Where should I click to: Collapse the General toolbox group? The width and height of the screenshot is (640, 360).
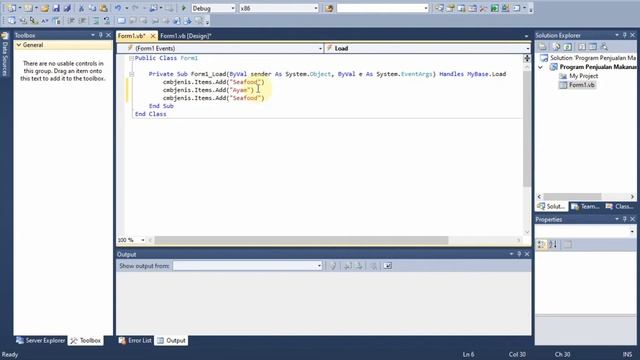tap(19, 45)
